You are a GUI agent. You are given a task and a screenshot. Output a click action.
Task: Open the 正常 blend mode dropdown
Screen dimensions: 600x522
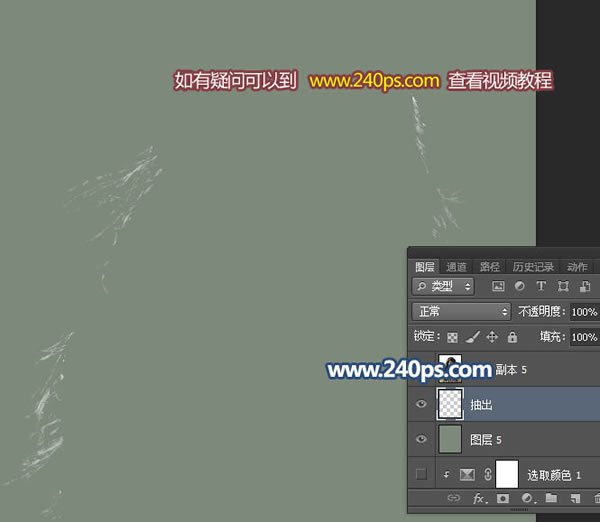point(461,312)
